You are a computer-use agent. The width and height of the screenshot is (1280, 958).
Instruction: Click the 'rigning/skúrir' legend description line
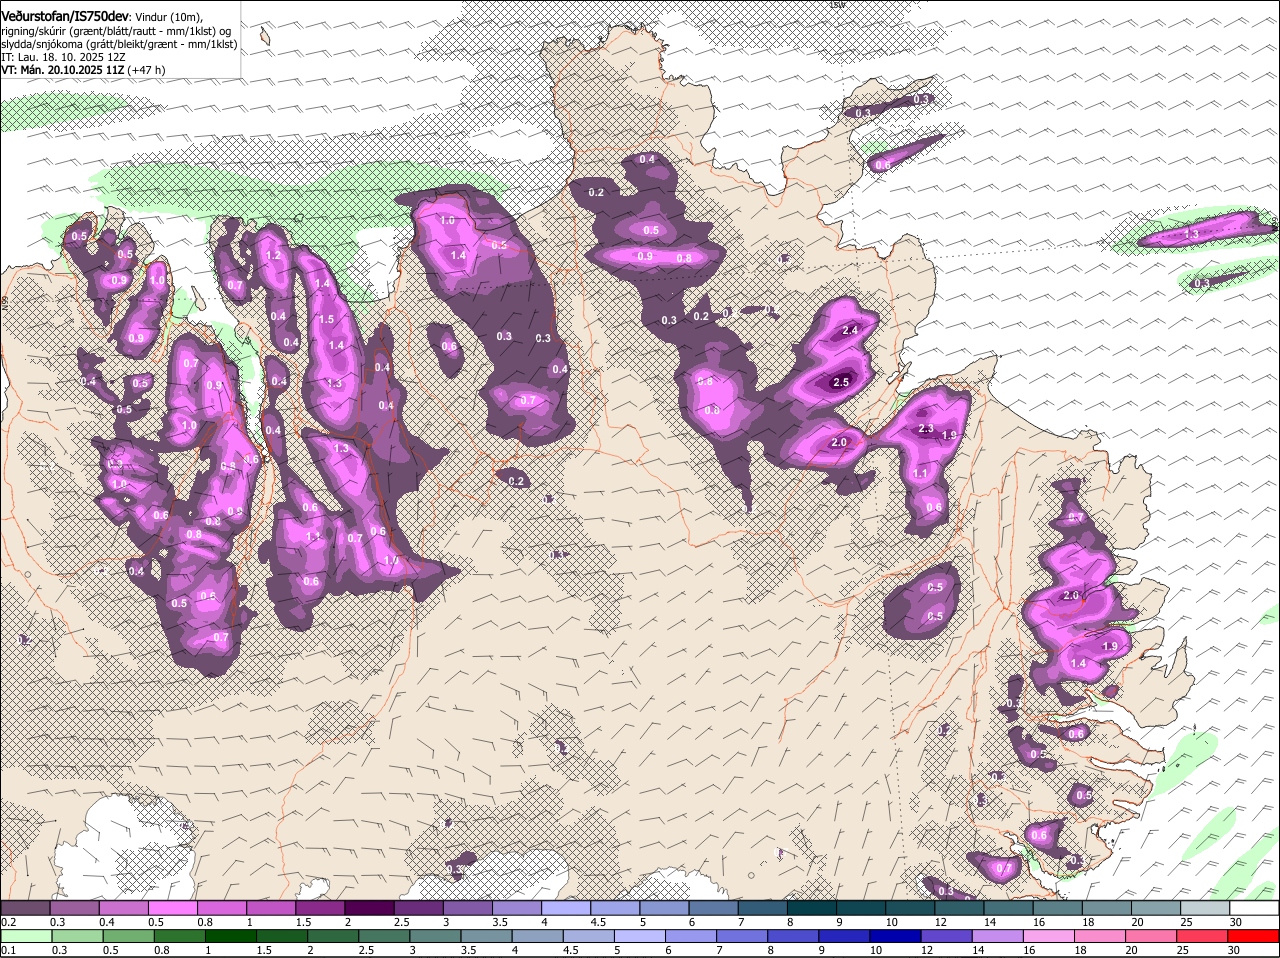click(x=117, y=31)
